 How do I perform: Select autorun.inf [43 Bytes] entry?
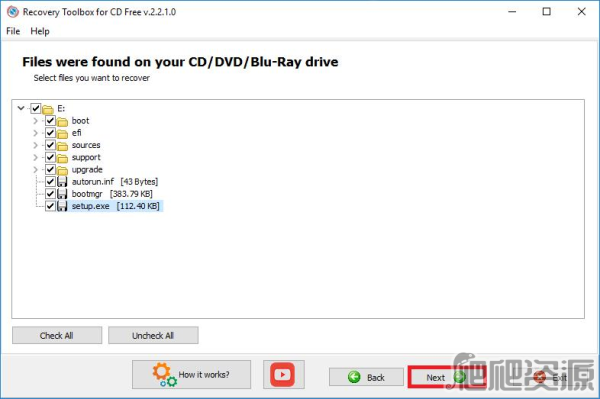click(115, 182)
